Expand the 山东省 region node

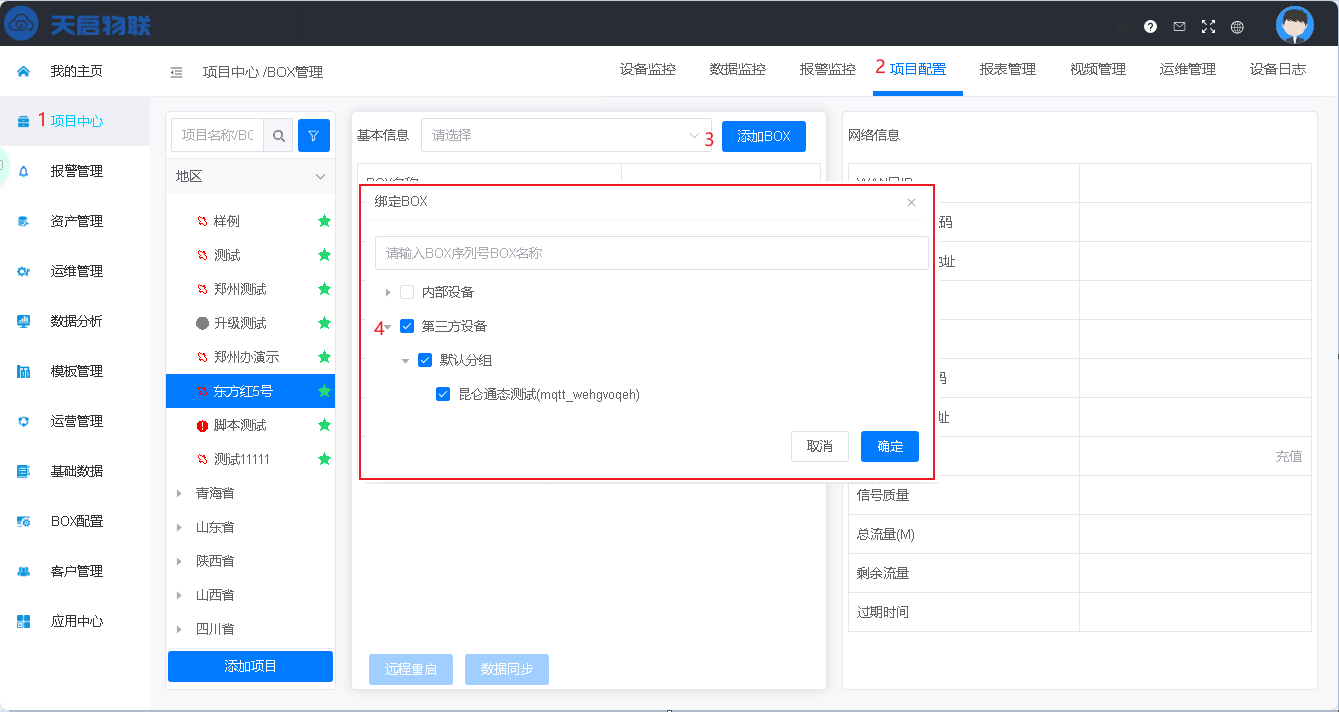[x=179, y=527]
